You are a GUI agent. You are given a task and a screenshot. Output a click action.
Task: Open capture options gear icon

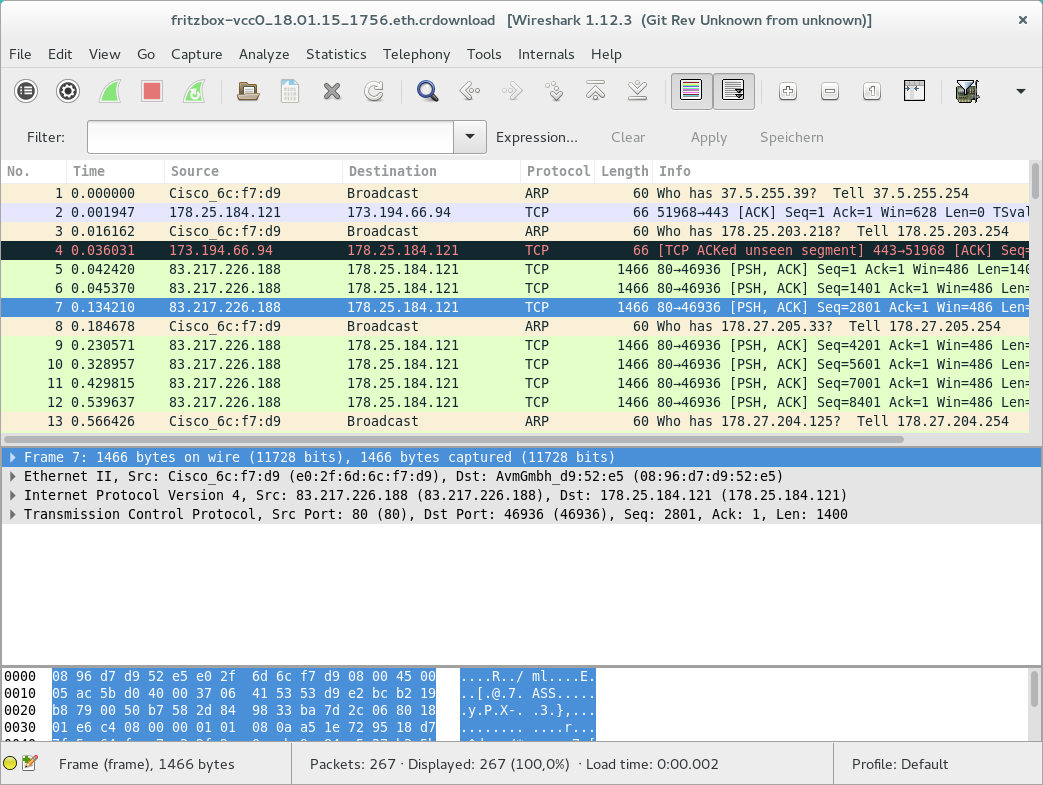[68, 92]
